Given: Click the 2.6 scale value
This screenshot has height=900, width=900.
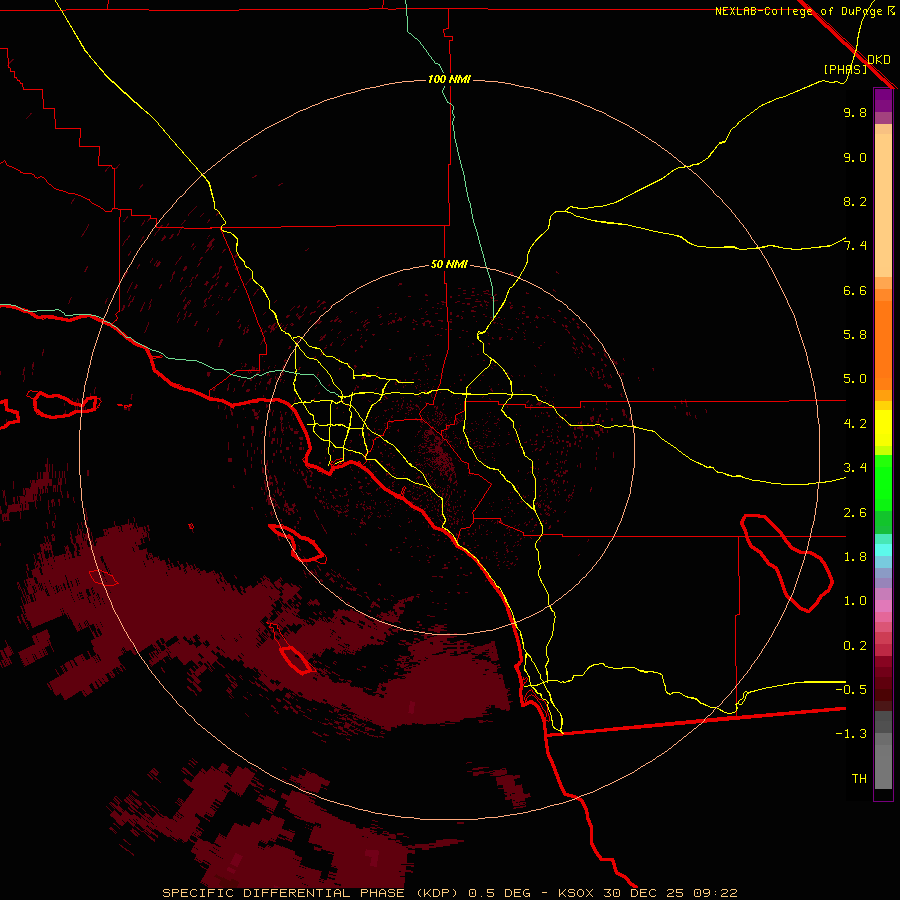Looking at the screenshot, I should point(855,513).
